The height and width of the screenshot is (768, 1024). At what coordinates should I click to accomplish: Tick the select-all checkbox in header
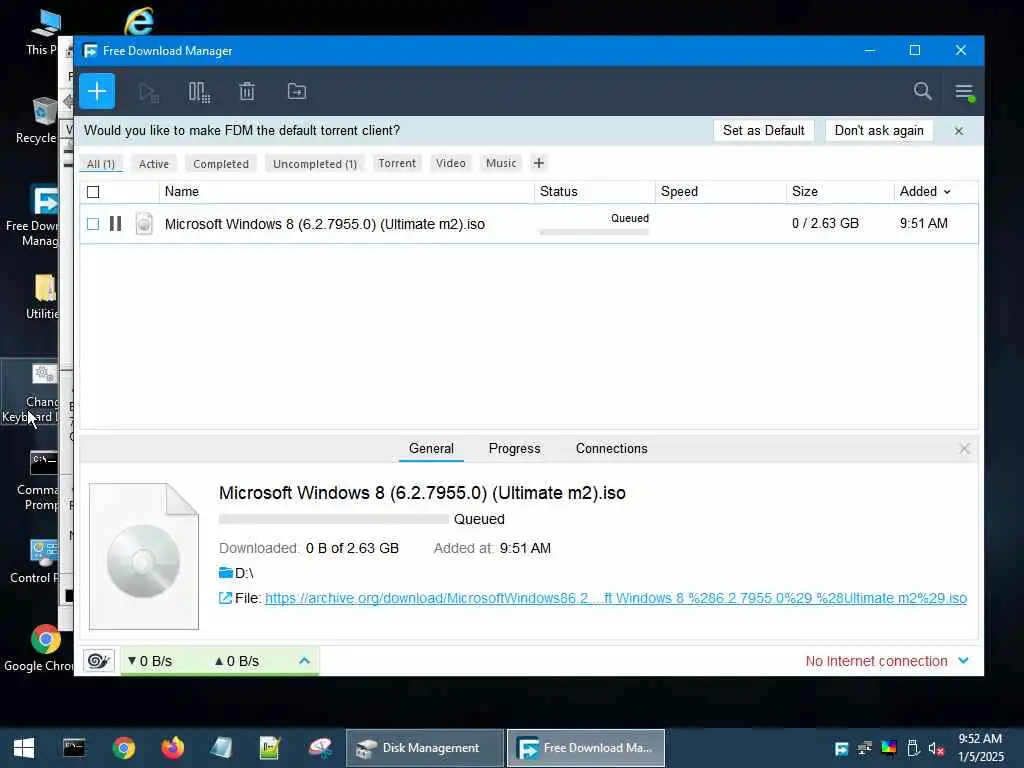[x=93, y=192]
